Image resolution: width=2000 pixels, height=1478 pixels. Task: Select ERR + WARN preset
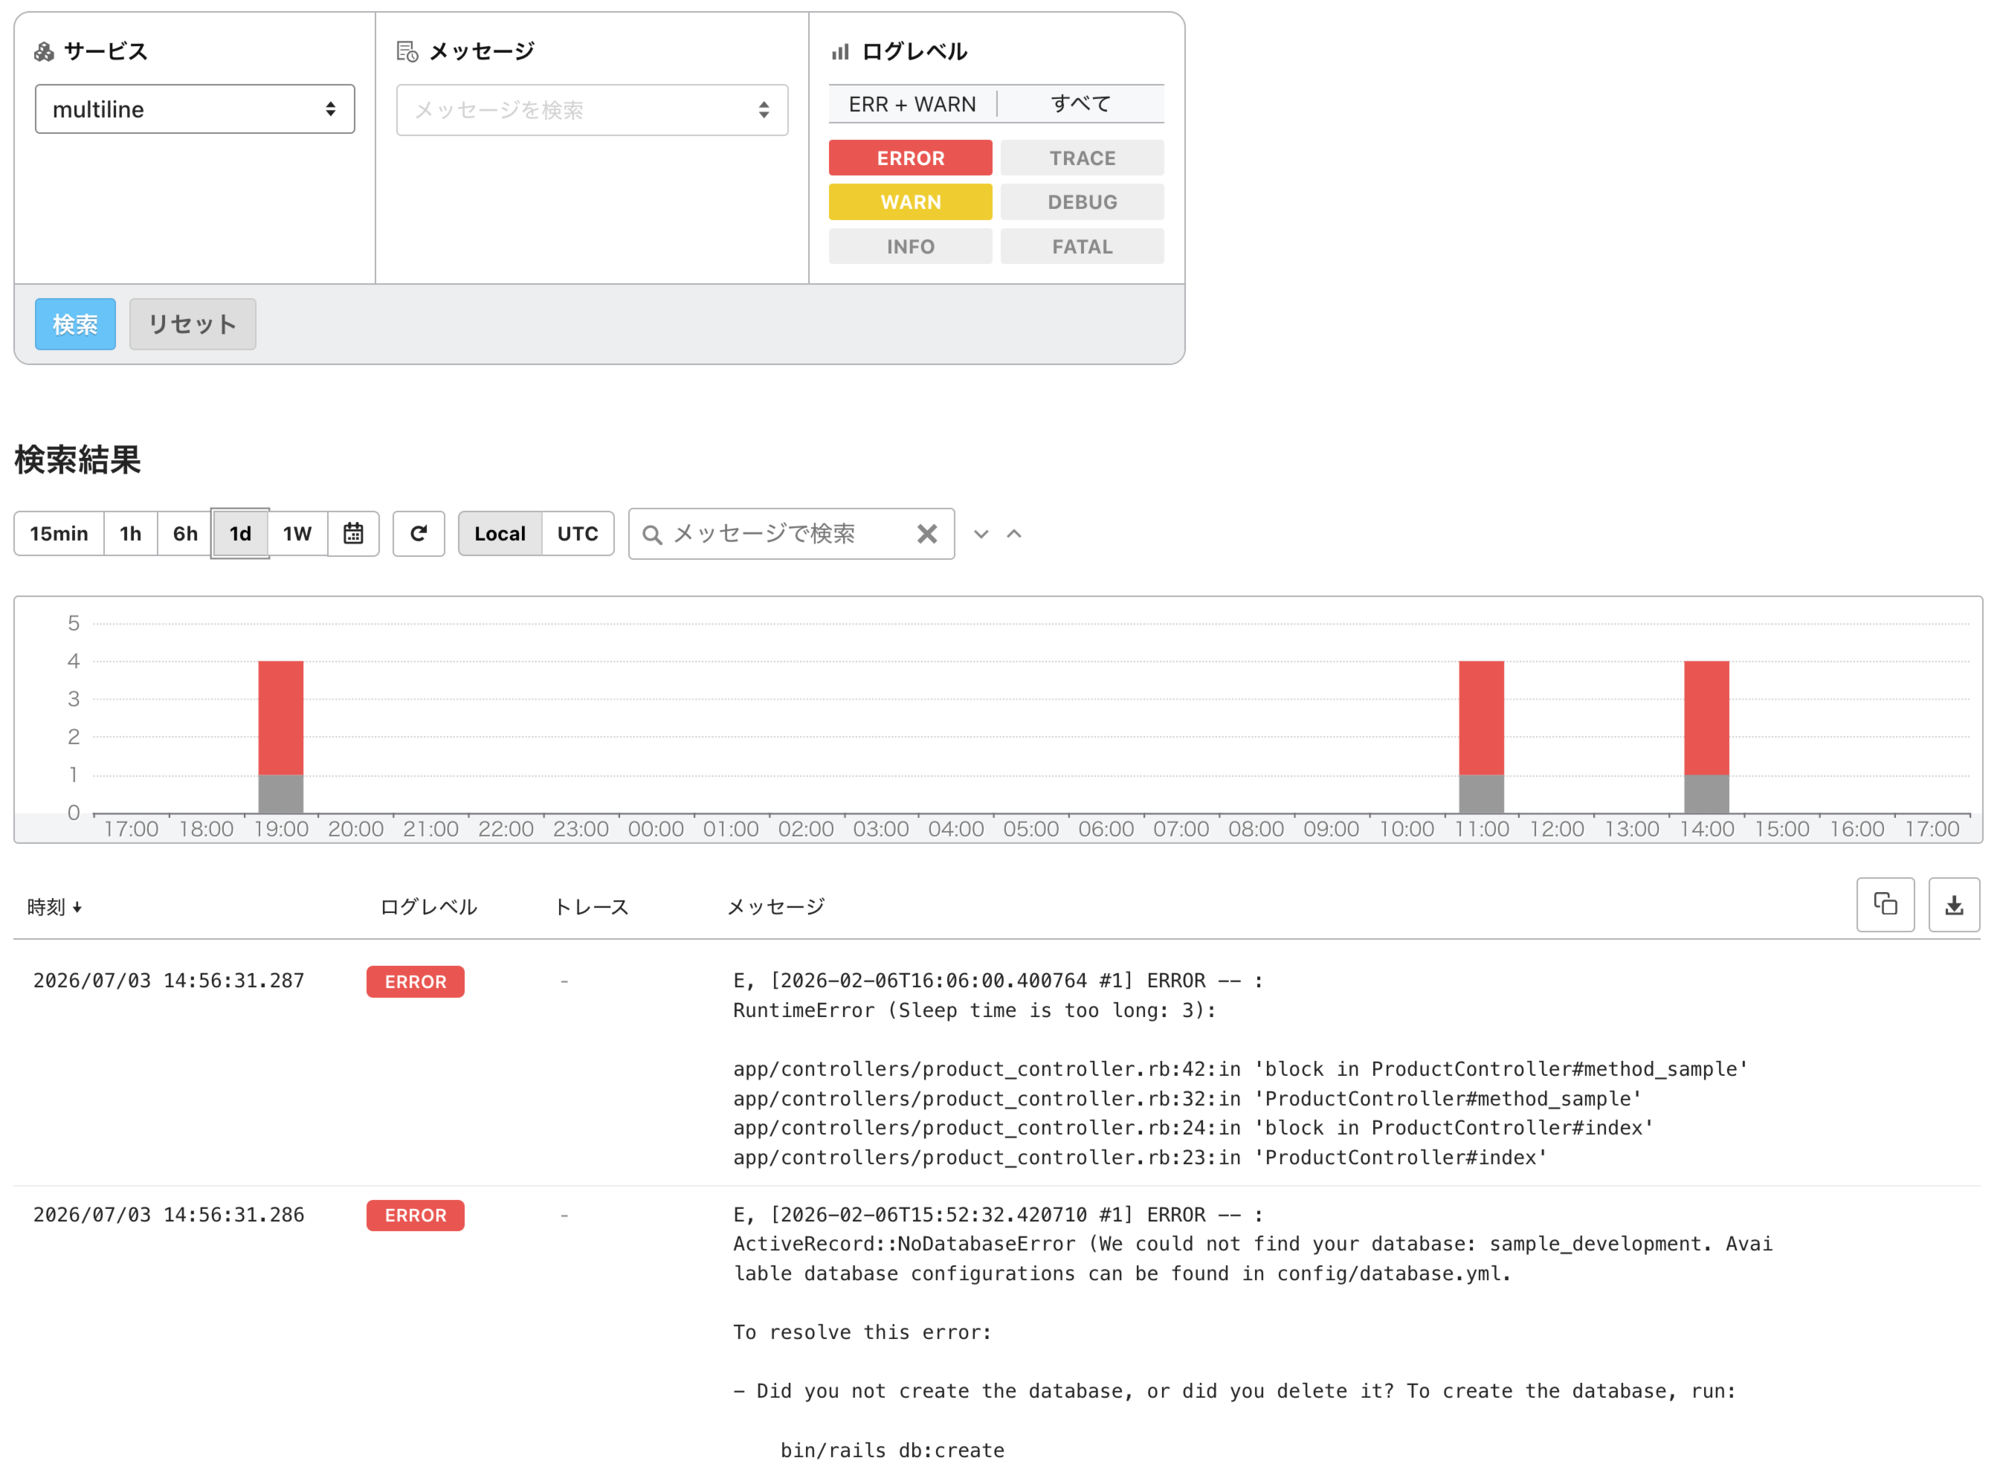(x=912, y=104)
